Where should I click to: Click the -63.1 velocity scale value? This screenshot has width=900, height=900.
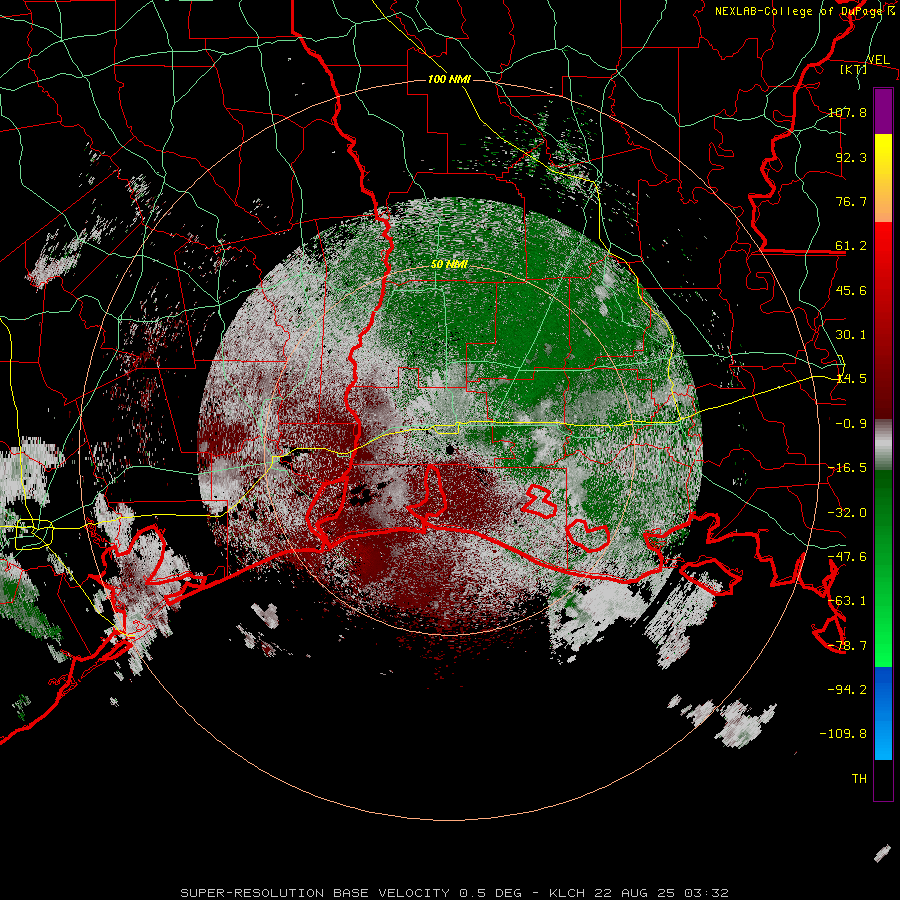[x=847, y=601]
